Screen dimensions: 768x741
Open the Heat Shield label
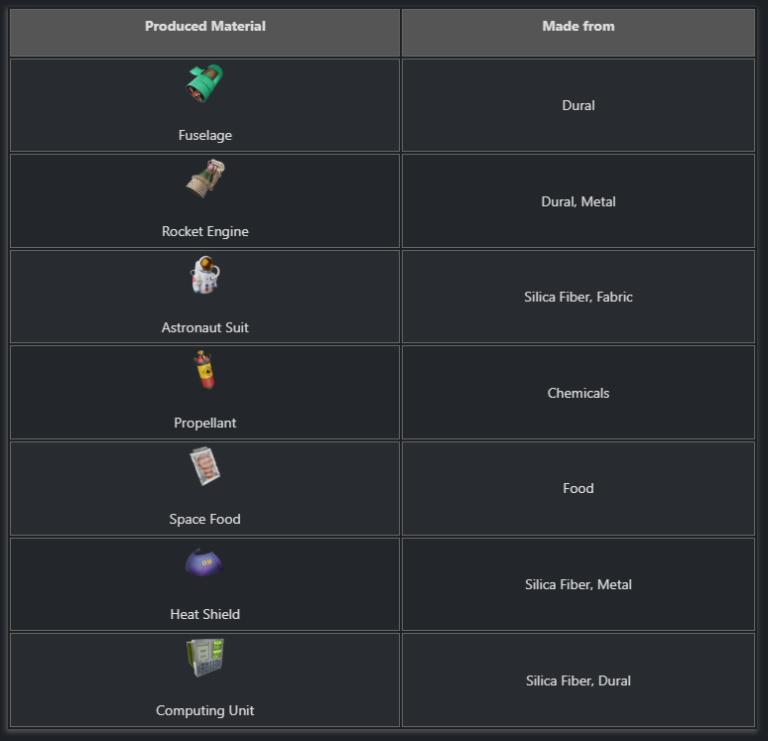click(205, 614)
